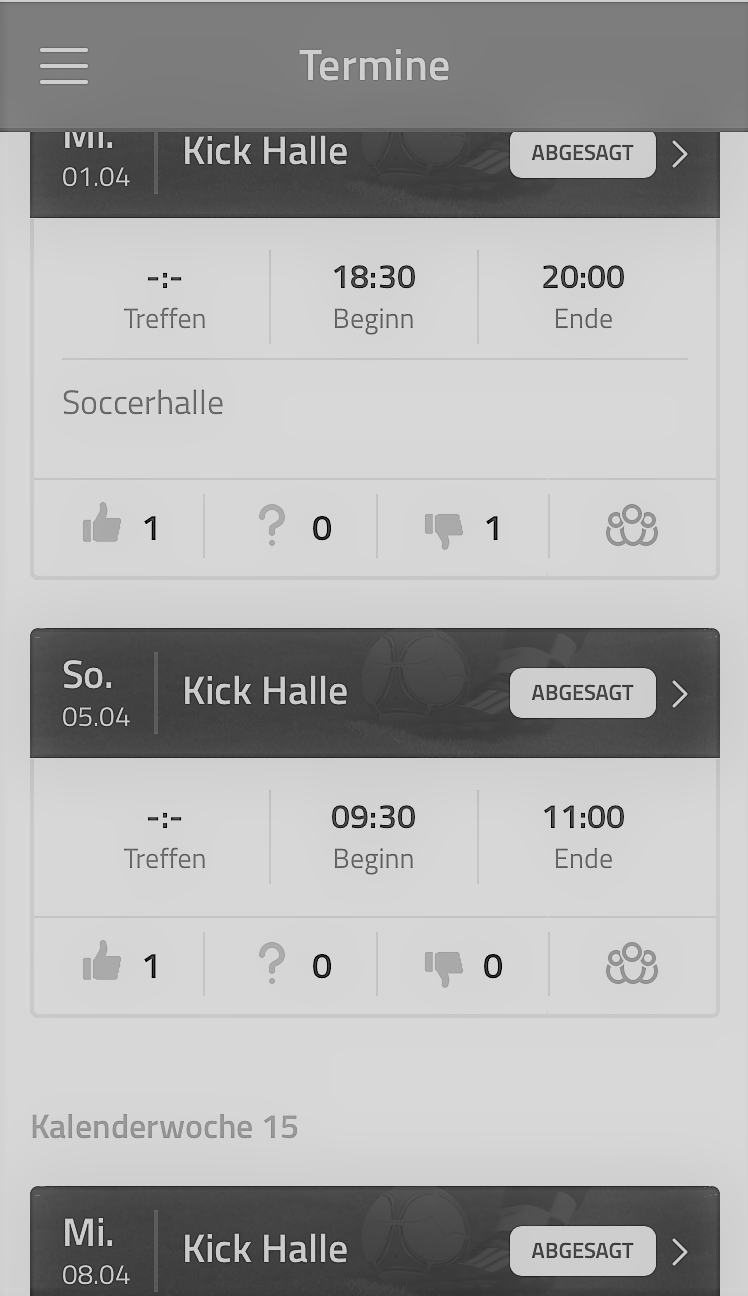Click the ABGESAGT badge on the So. 05.04 event
This screenshot has height=1296, width=748.
pyautogui.click(x=582, y=693)
